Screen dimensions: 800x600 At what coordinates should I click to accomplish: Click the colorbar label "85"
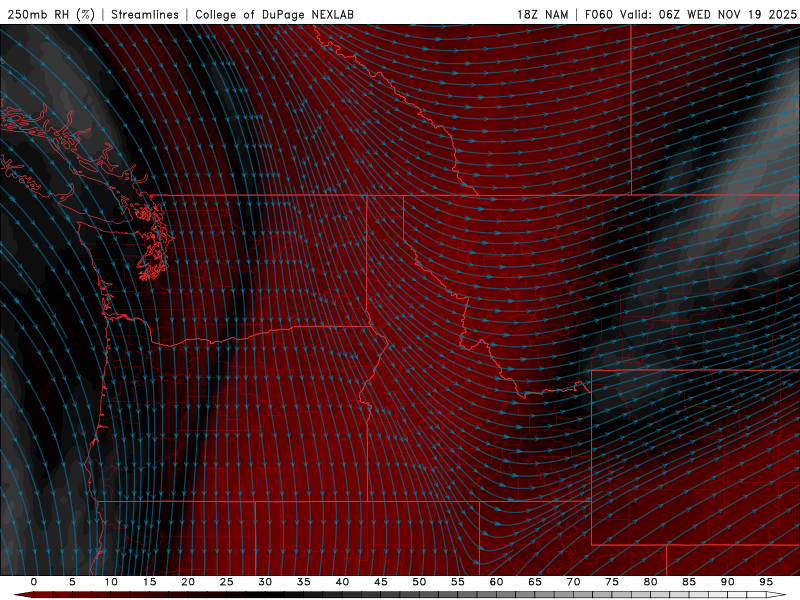[689, 582]
